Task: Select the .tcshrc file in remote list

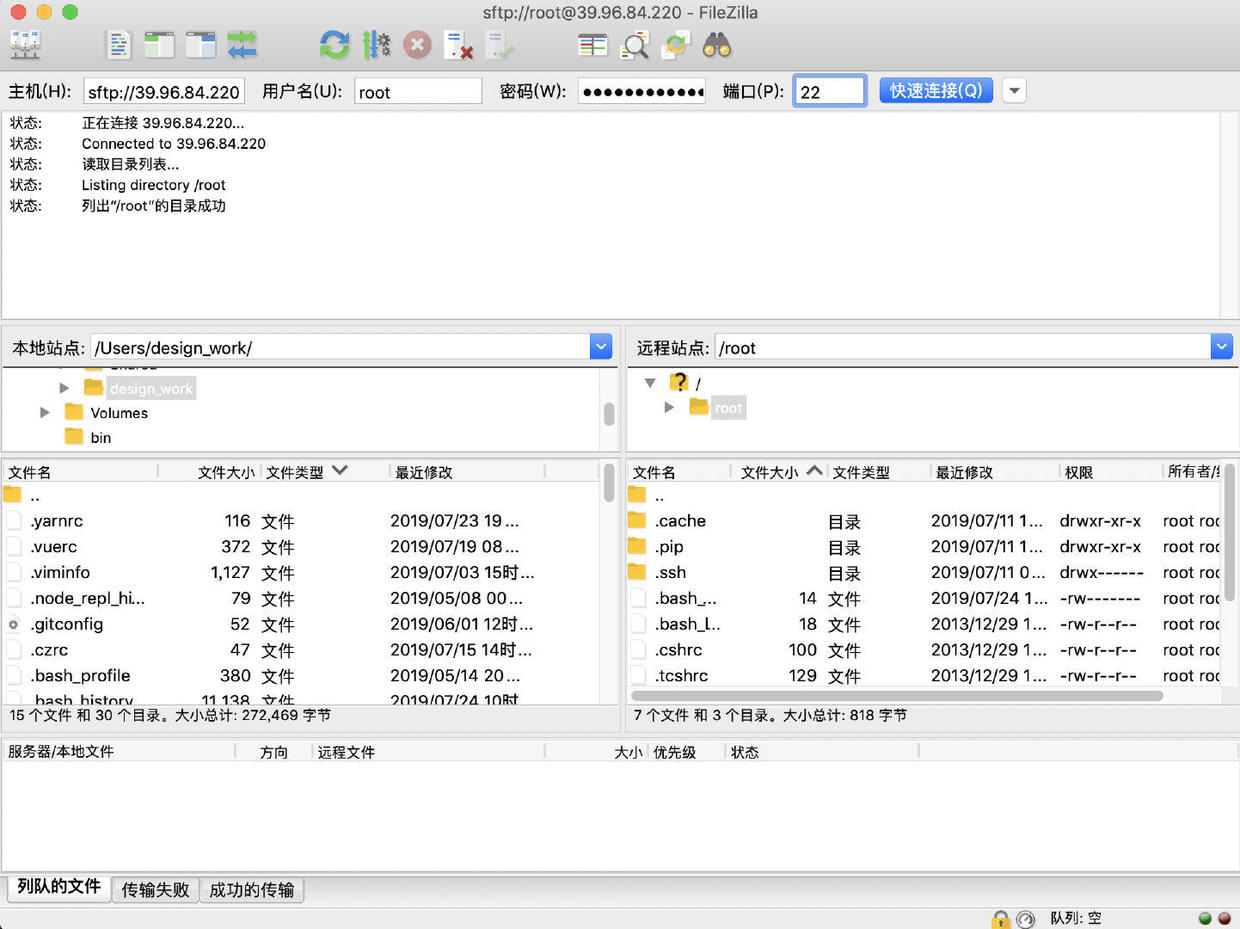Action: click(x=924, y=675)
